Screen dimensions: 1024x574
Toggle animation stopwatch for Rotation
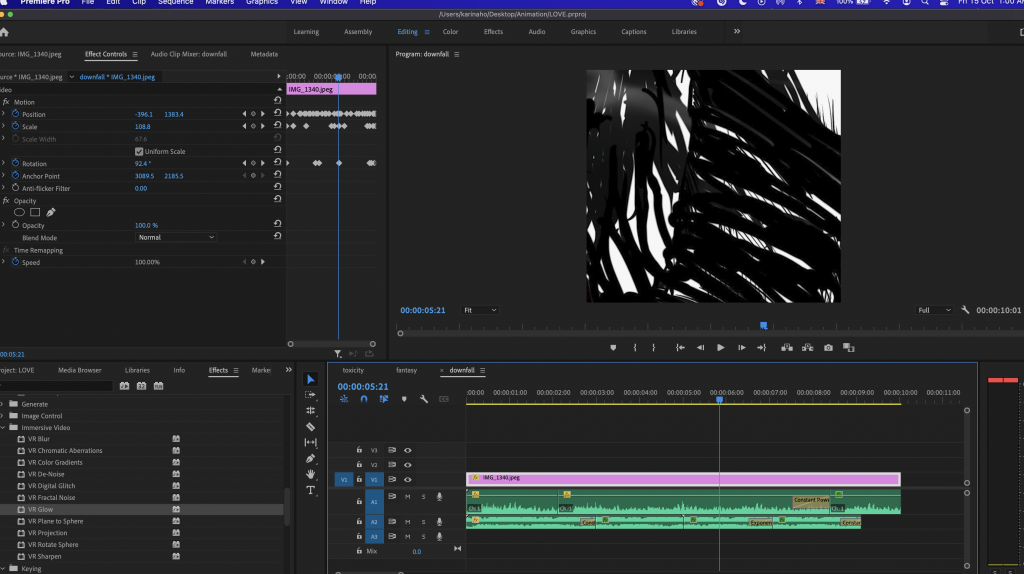click(x=16, y=163)
